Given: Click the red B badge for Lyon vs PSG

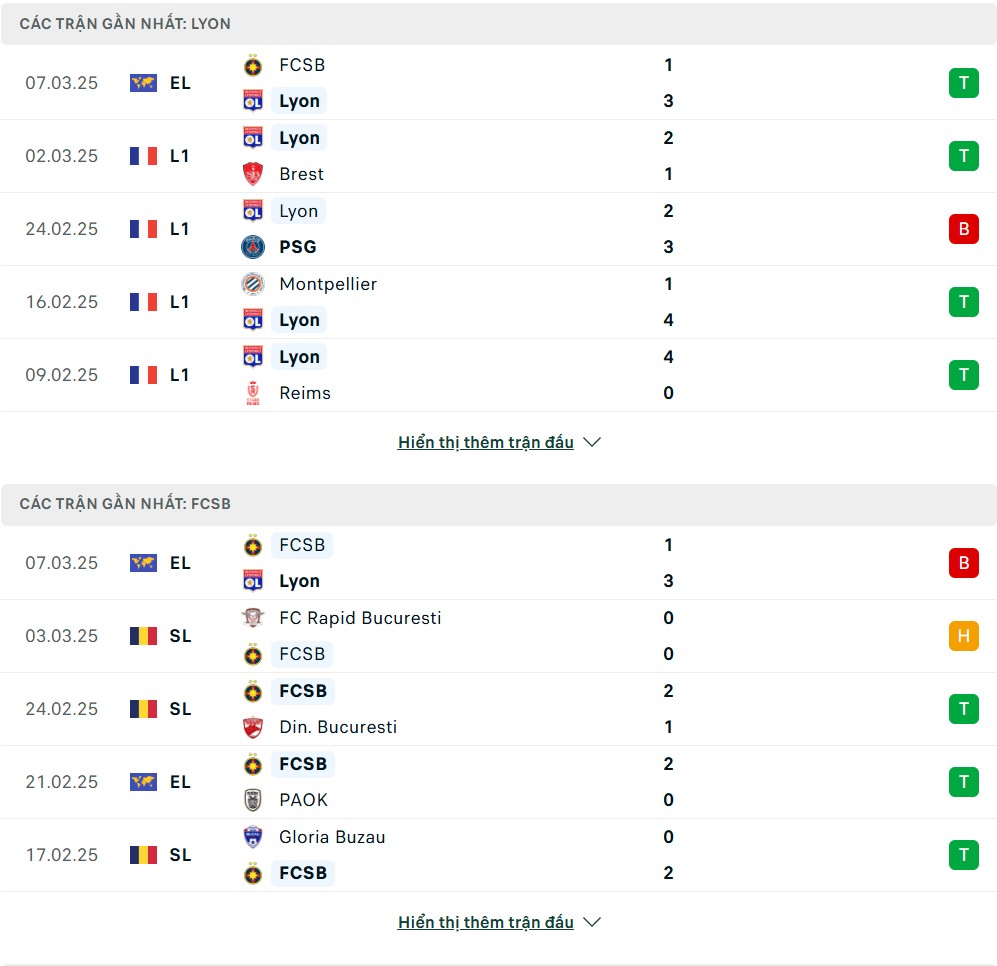Looking at the screenshot, I should coord(963,229).
